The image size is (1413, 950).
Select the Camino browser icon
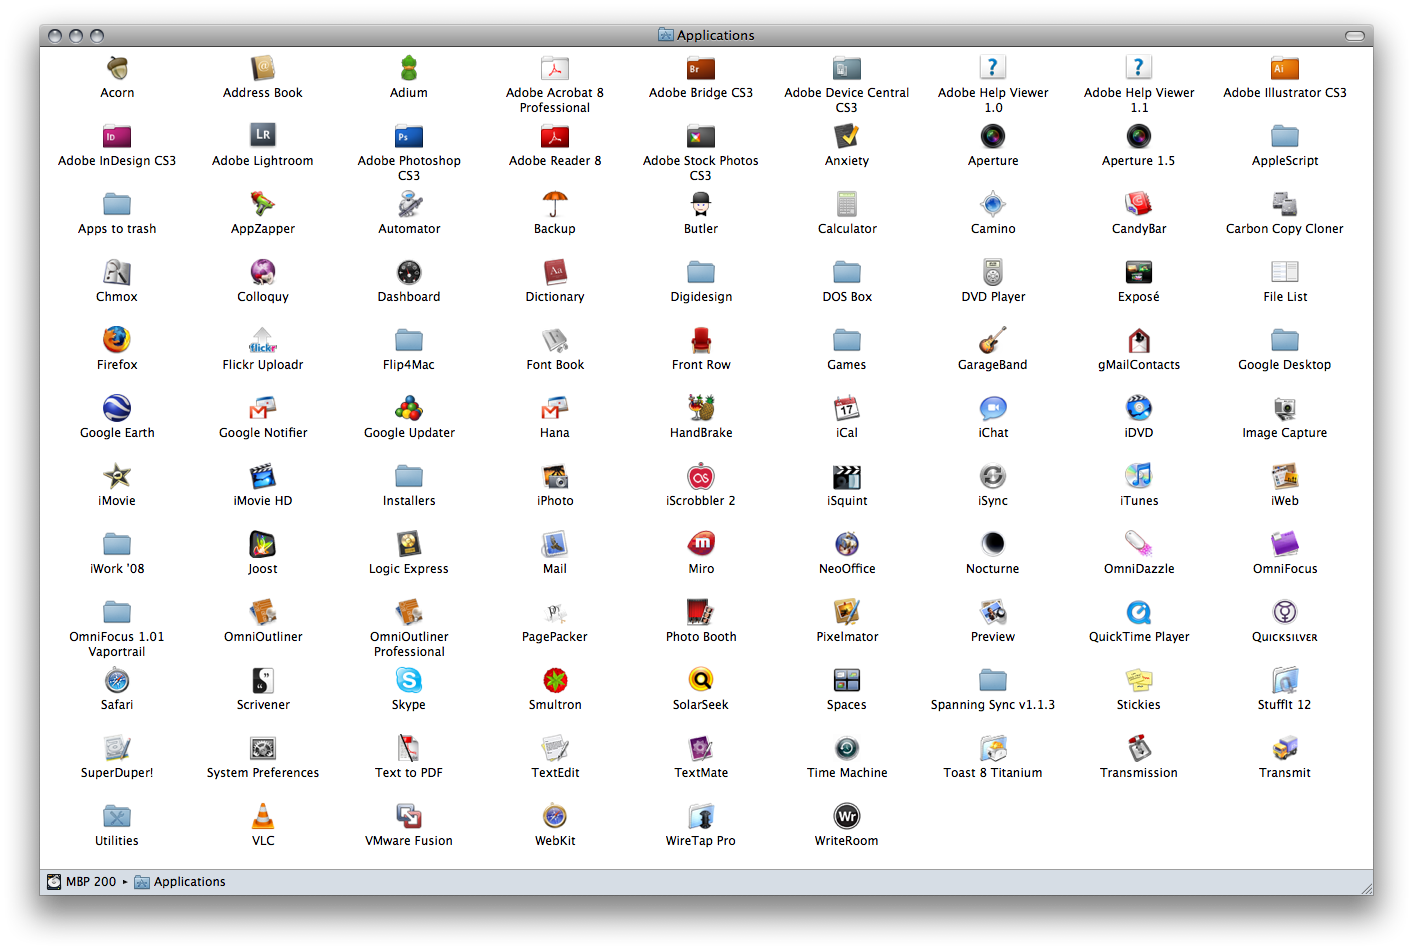[x=993, y=204]
